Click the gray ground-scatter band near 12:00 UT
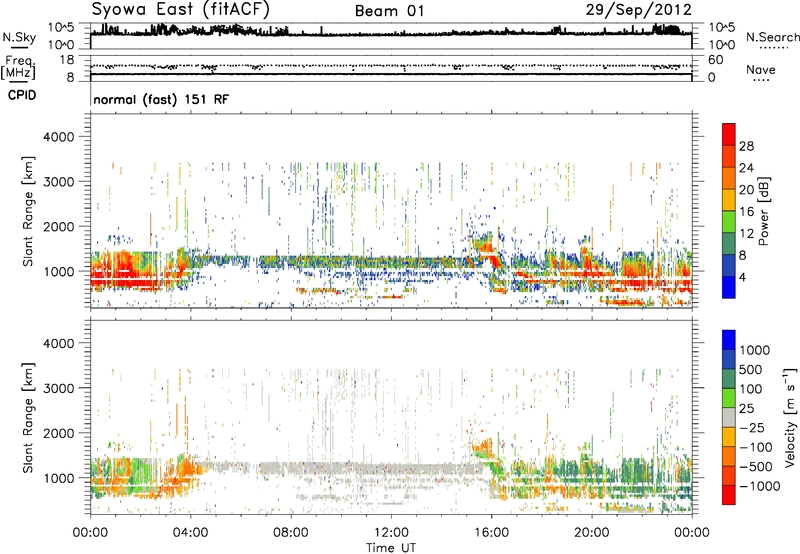The width and height of the screenshot is (800, 554). pos(392,468)
